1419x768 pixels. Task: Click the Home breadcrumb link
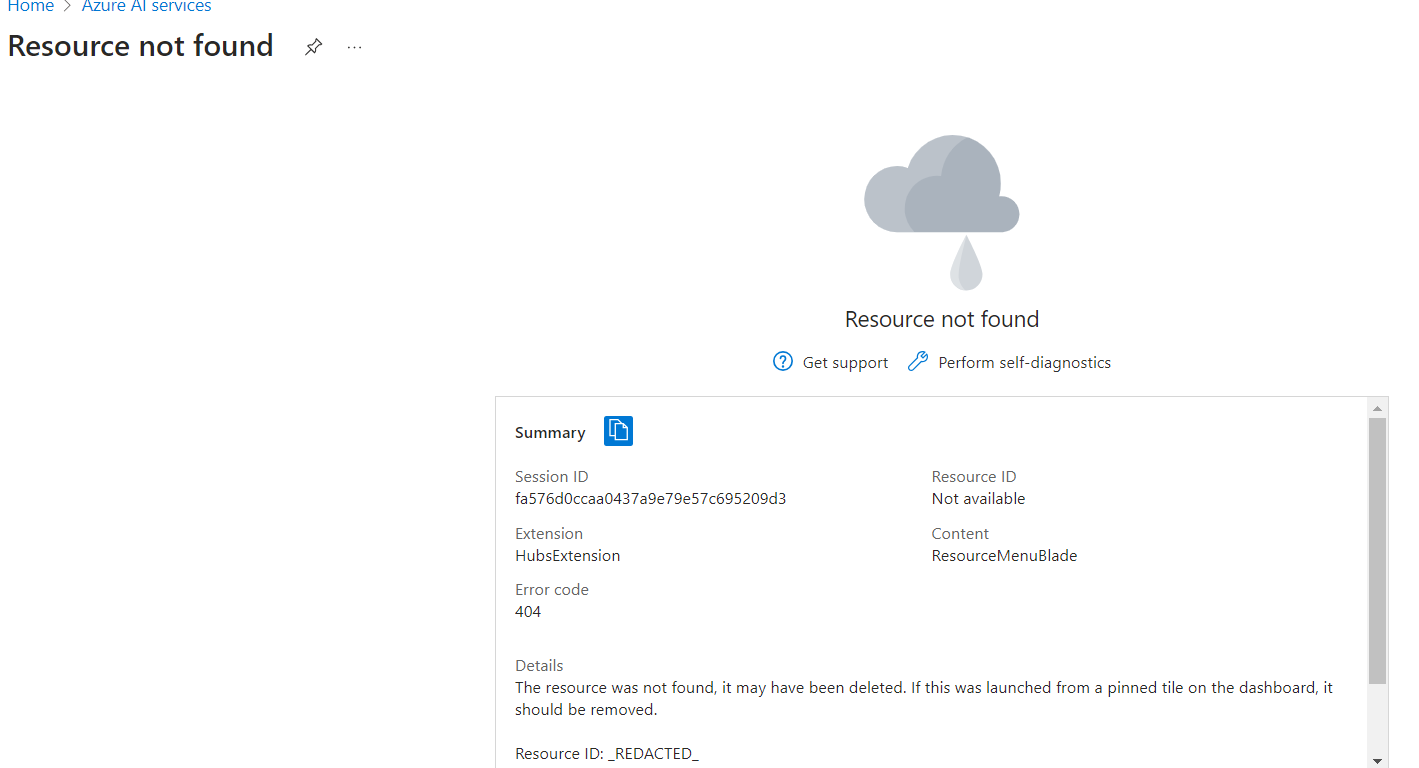point(31,6)
